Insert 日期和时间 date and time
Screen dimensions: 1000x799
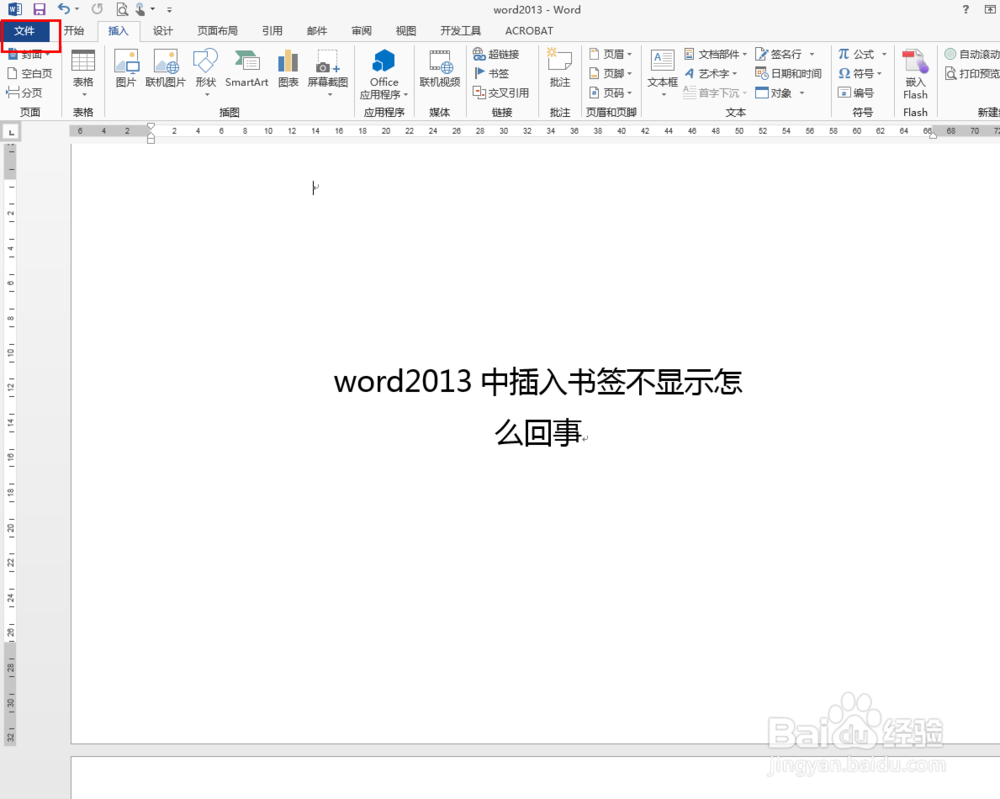point(788,73)
